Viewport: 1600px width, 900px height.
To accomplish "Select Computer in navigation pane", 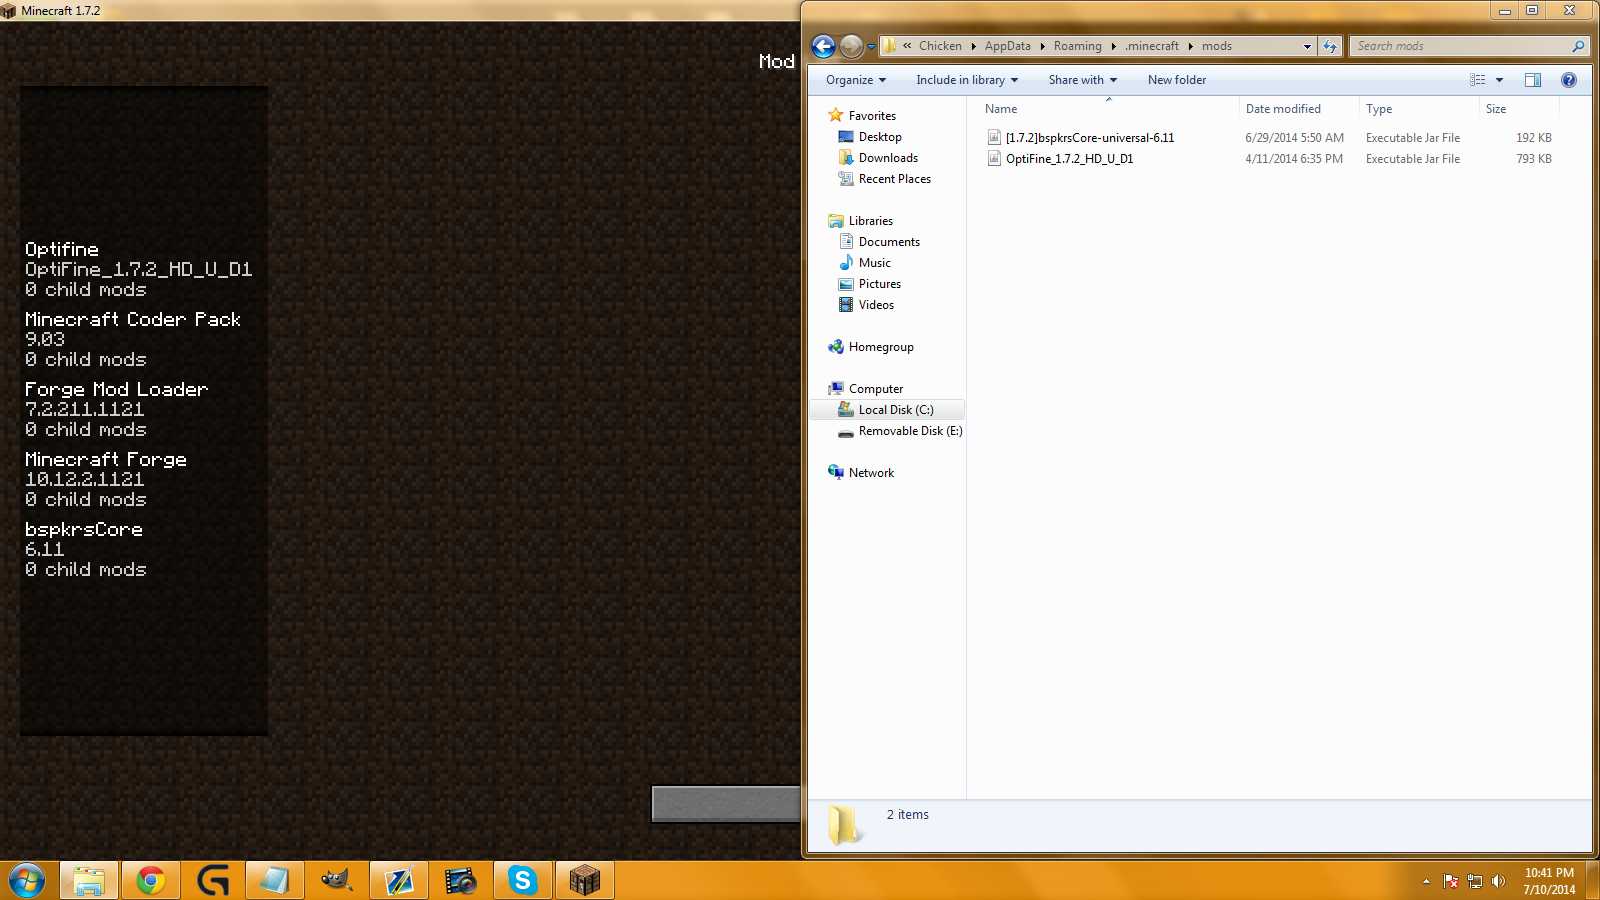I will pos(876,389).
